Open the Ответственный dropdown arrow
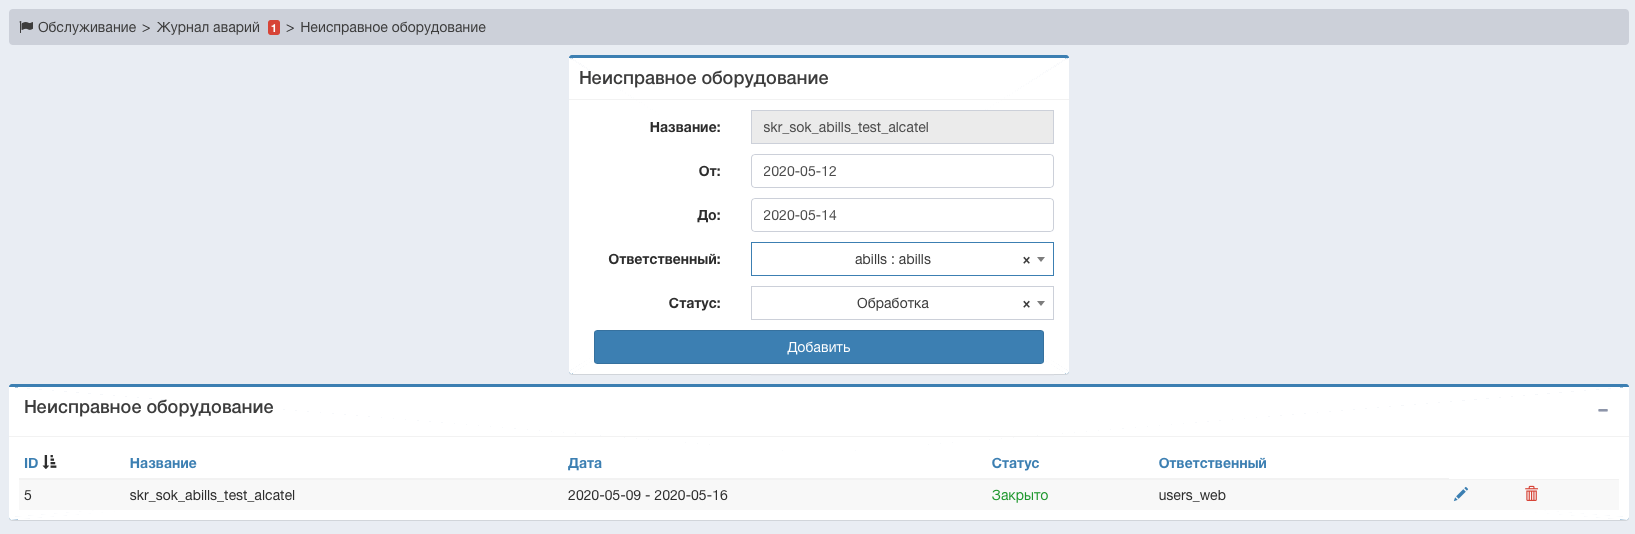 1041,260
